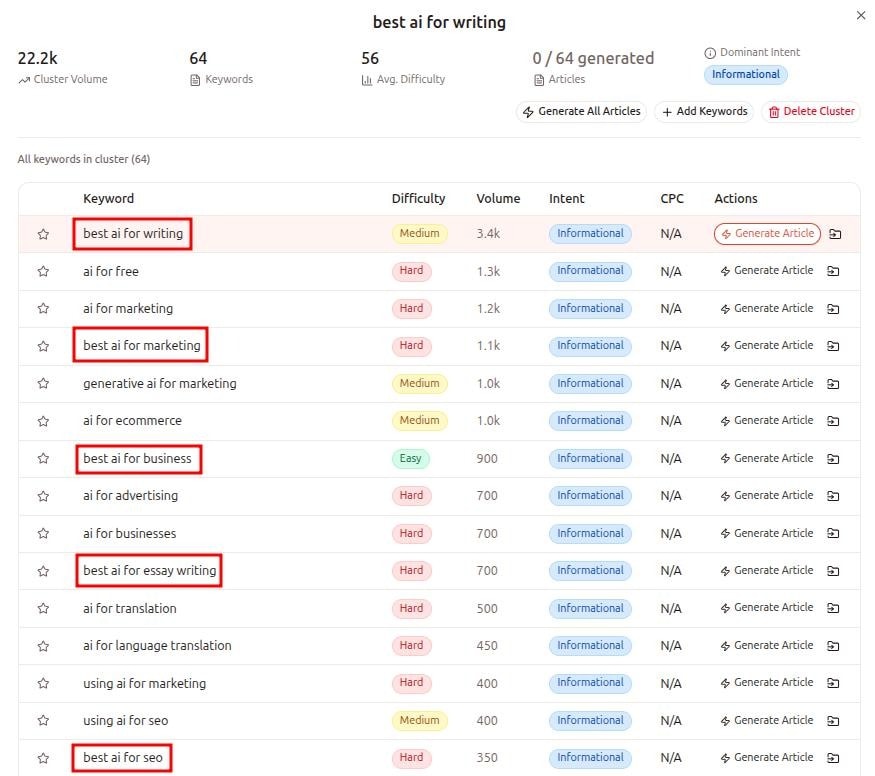Click the Dominant Intent info icon

[709, 53]
